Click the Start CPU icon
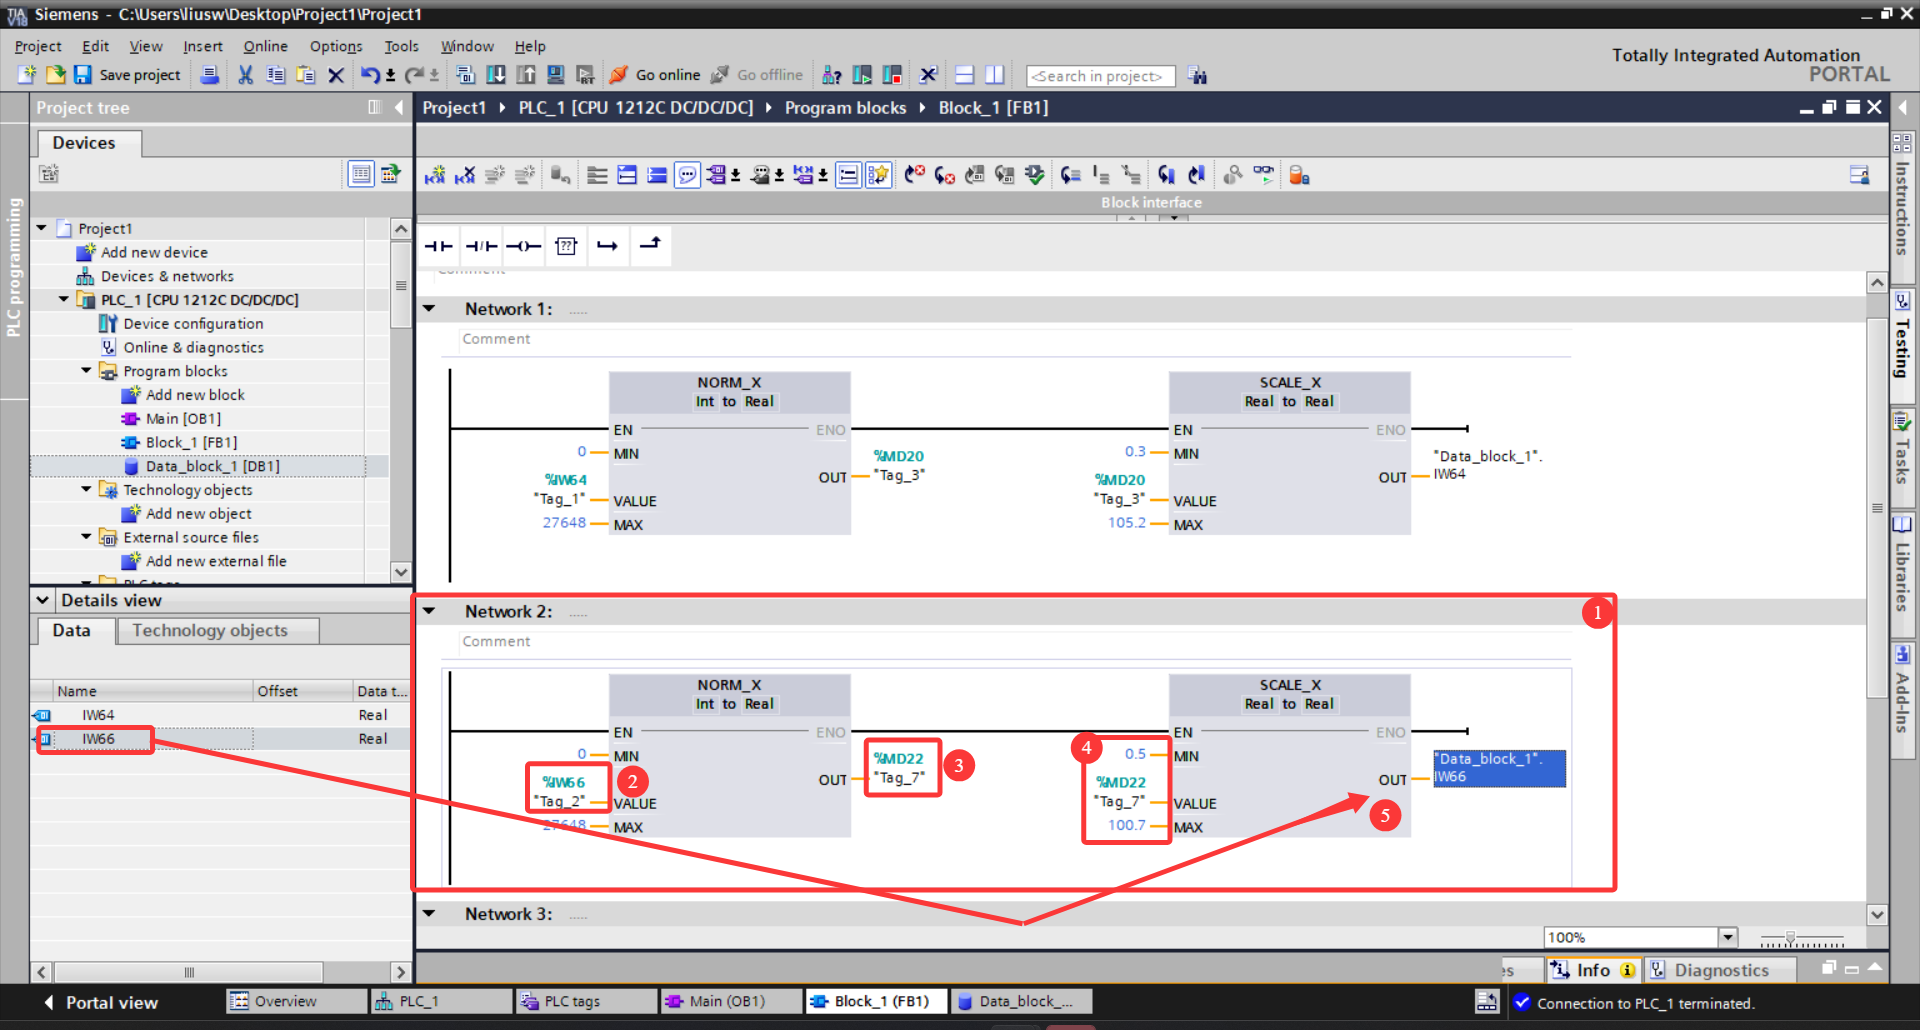 coord(862,75)
